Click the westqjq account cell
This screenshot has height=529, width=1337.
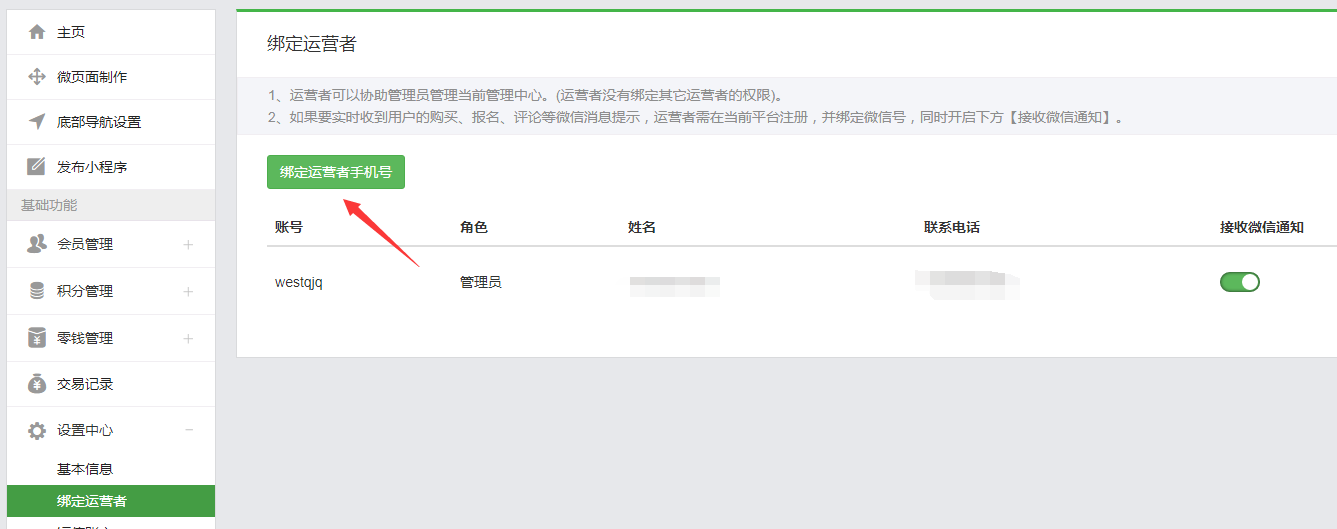(299, 282)
